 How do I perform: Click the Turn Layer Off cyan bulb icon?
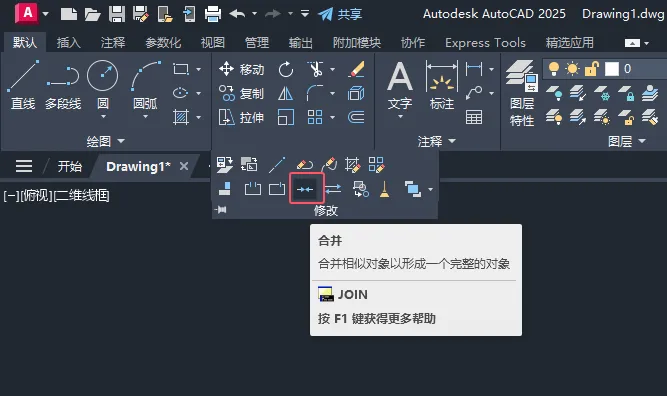(x=554, y=93)
